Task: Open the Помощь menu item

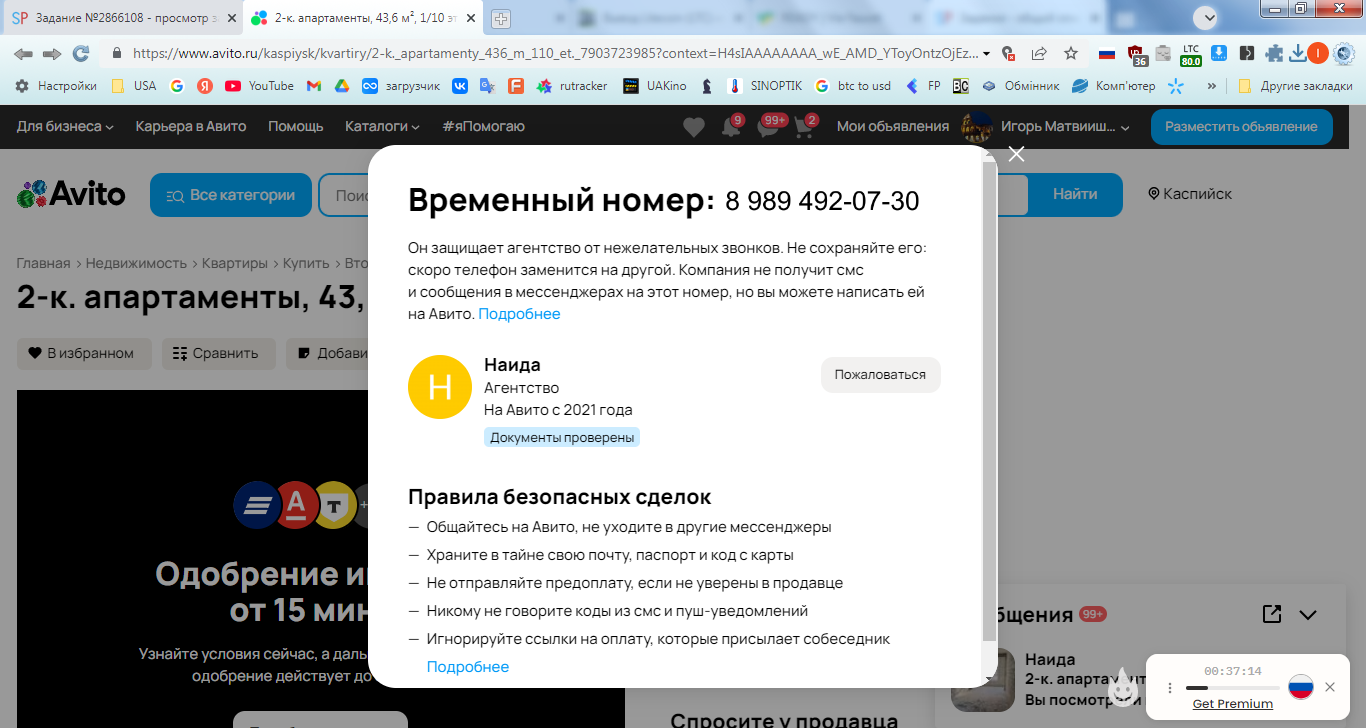Action: [296, 126]
